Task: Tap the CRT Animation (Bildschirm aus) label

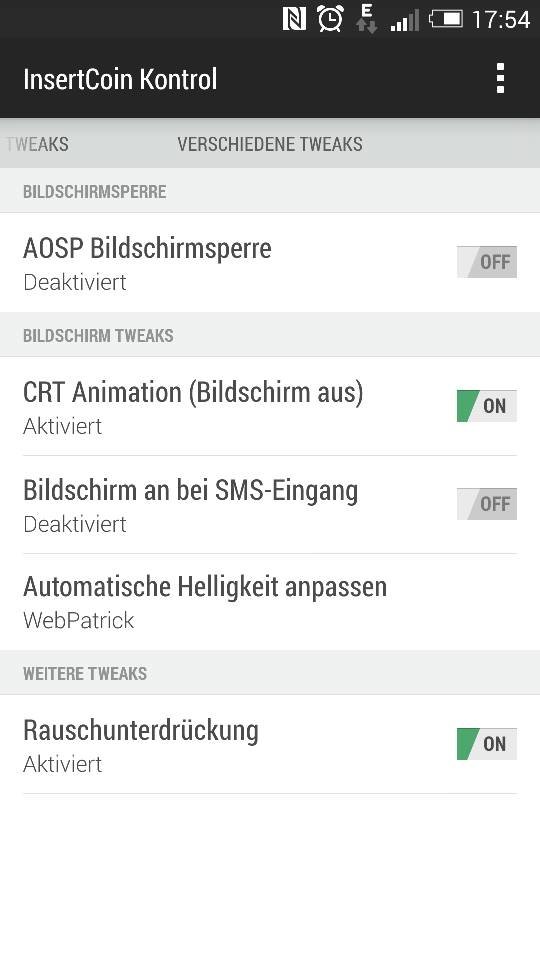Action: point(193,392)
